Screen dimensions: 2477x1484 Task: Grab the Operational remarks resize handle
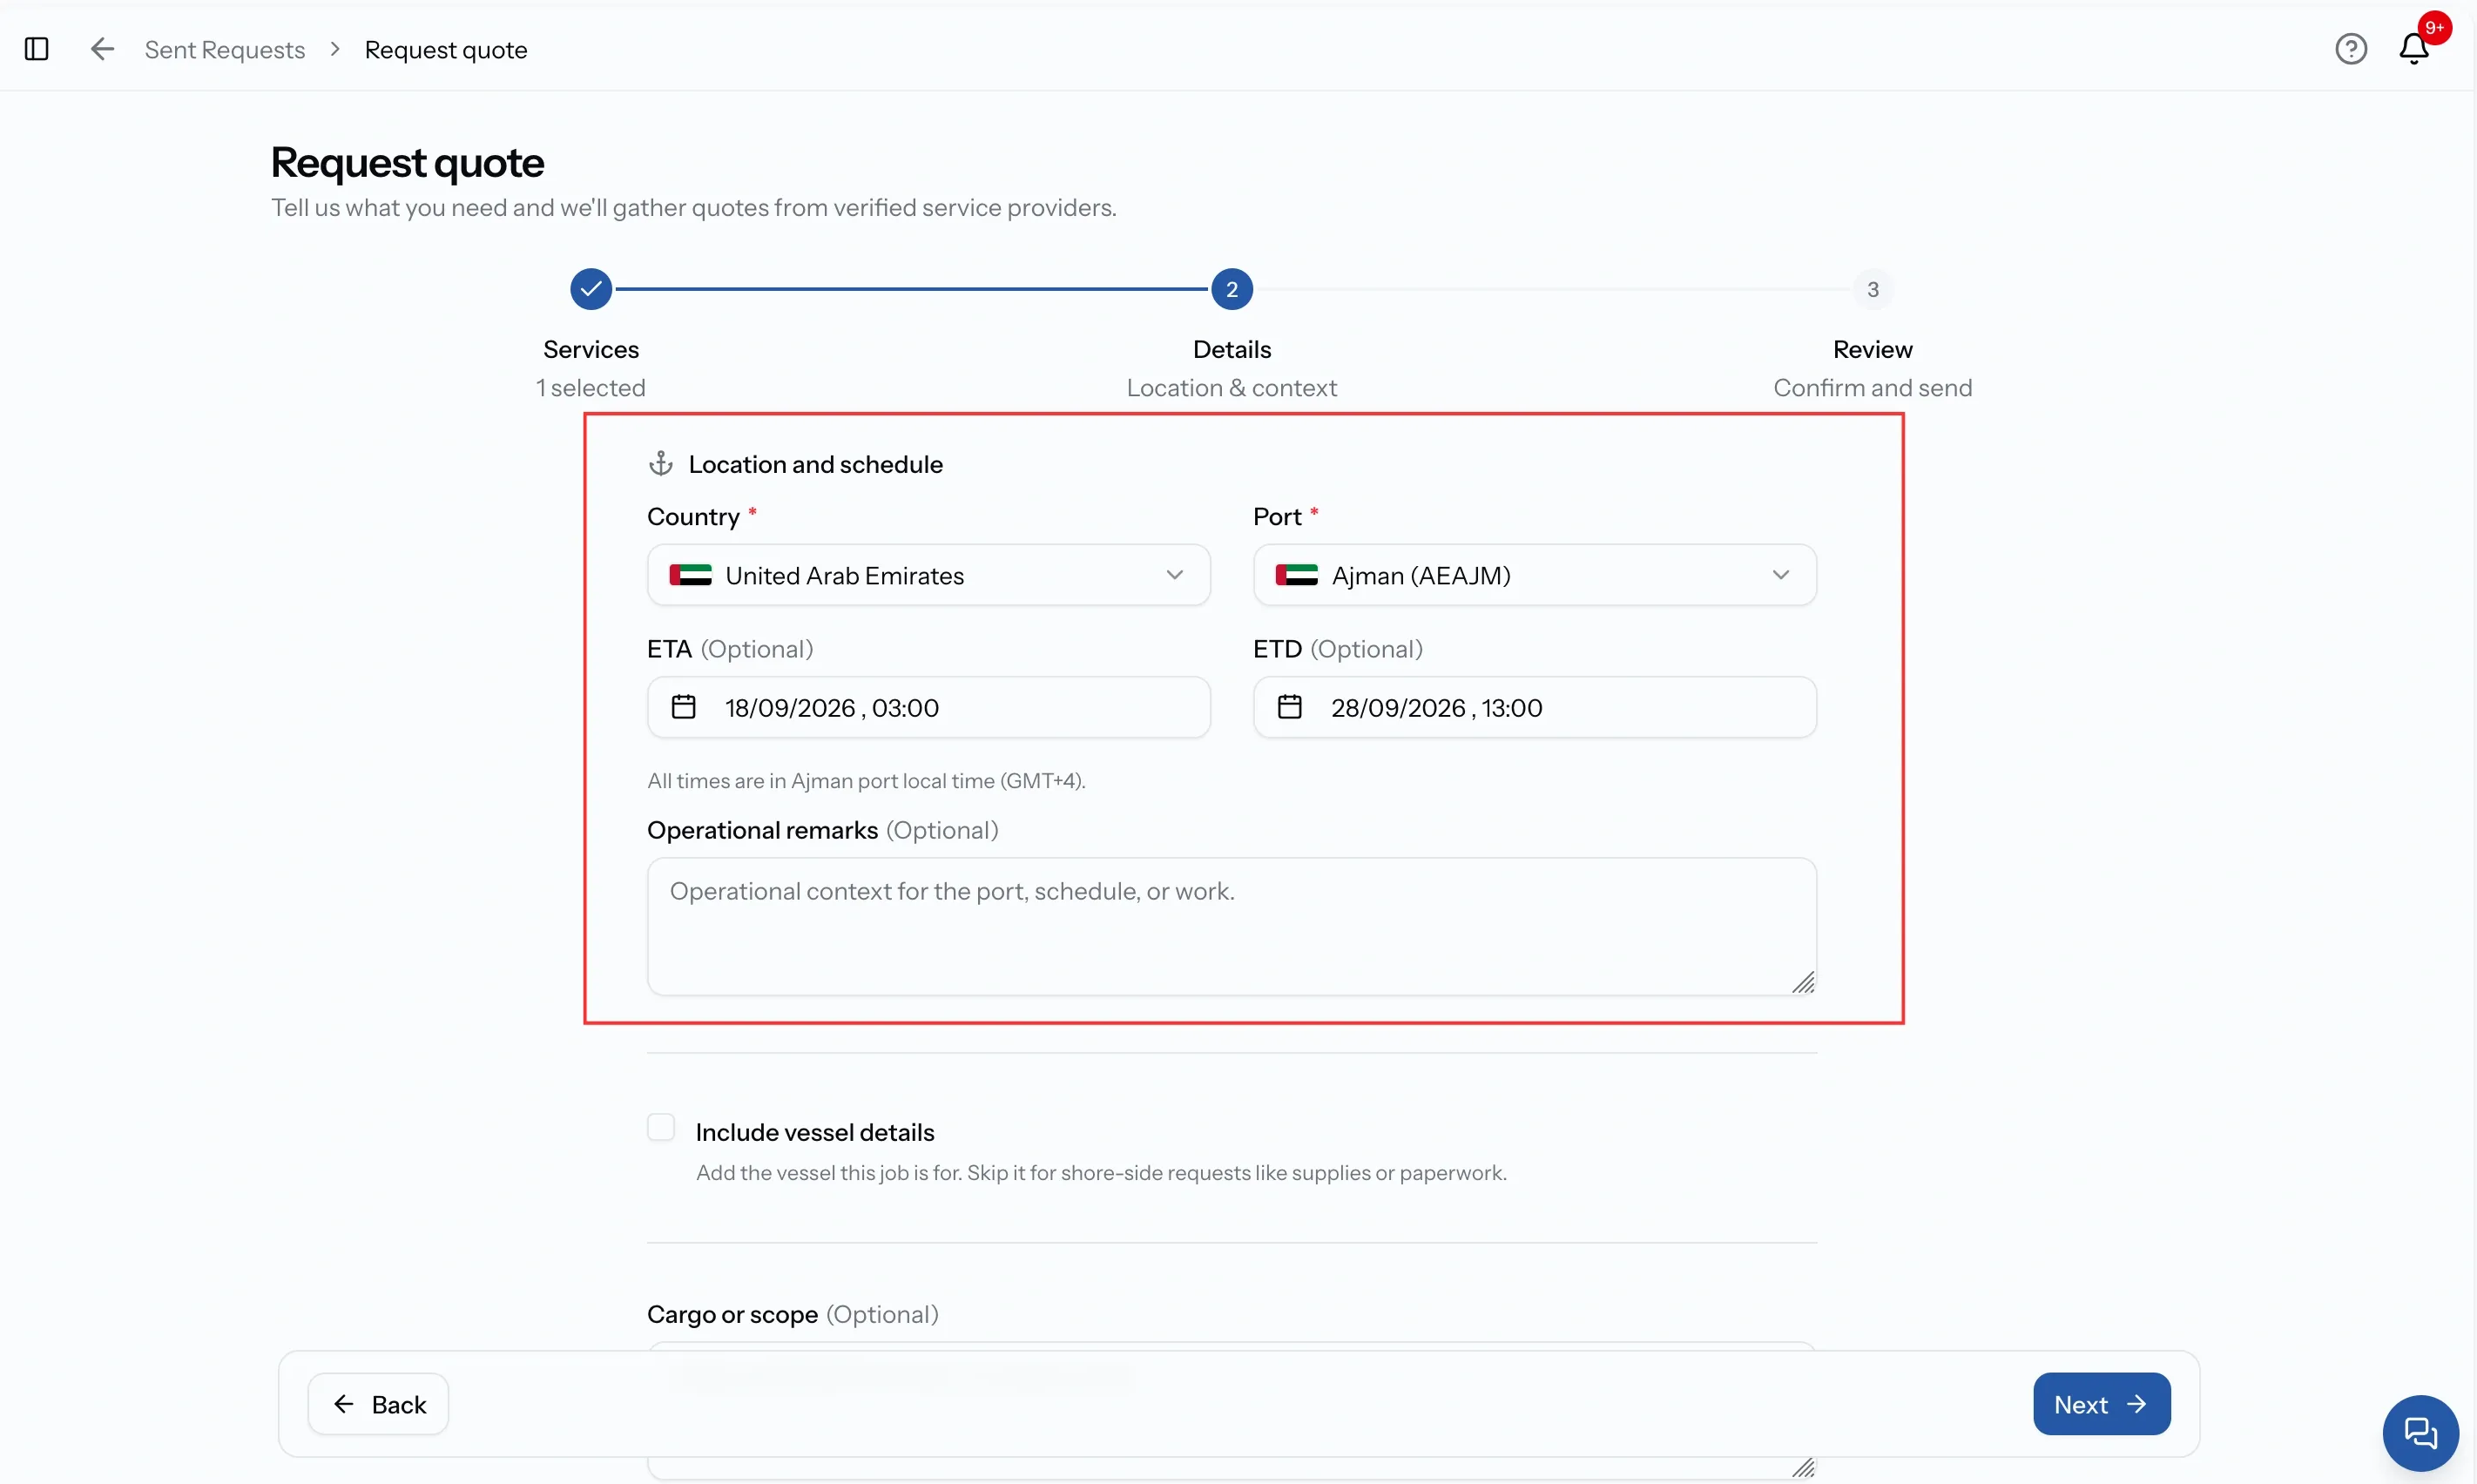click(1803, 983)
